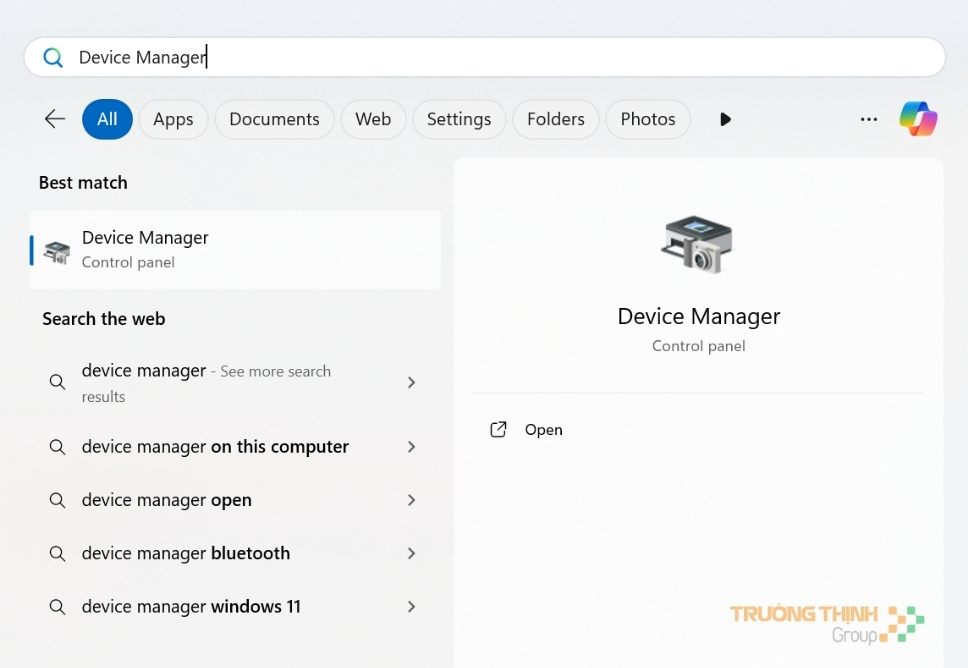Expand the 'device manager open' arrow
The height and width of the screenshot is (668, 968).
pyautogui.click(x=411, y=500)
